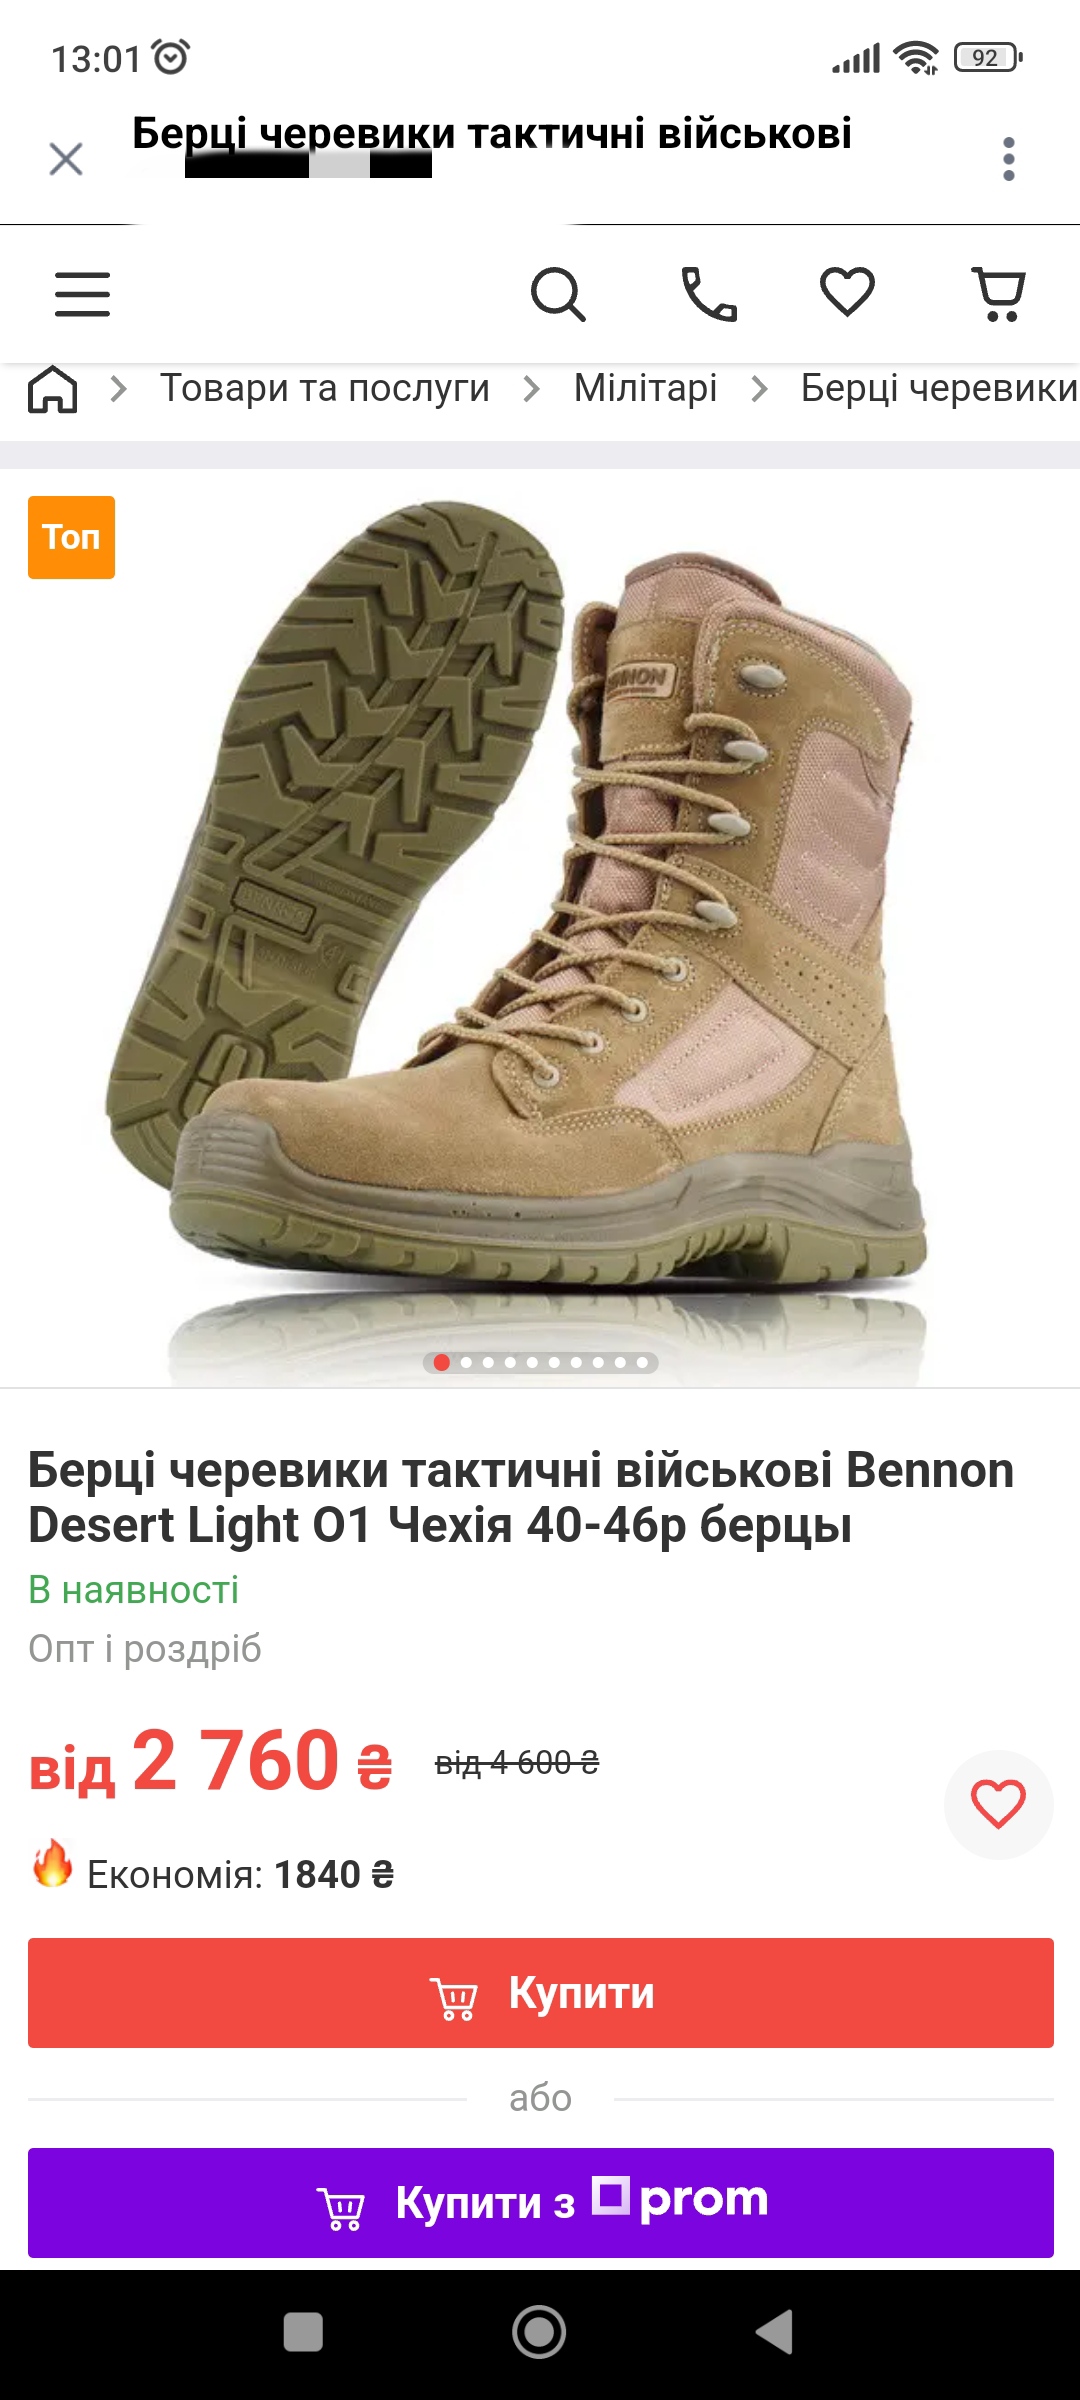The image size is (1080, 2400).
Task: Tap the phone call icon
Action: tap(709, 294)
